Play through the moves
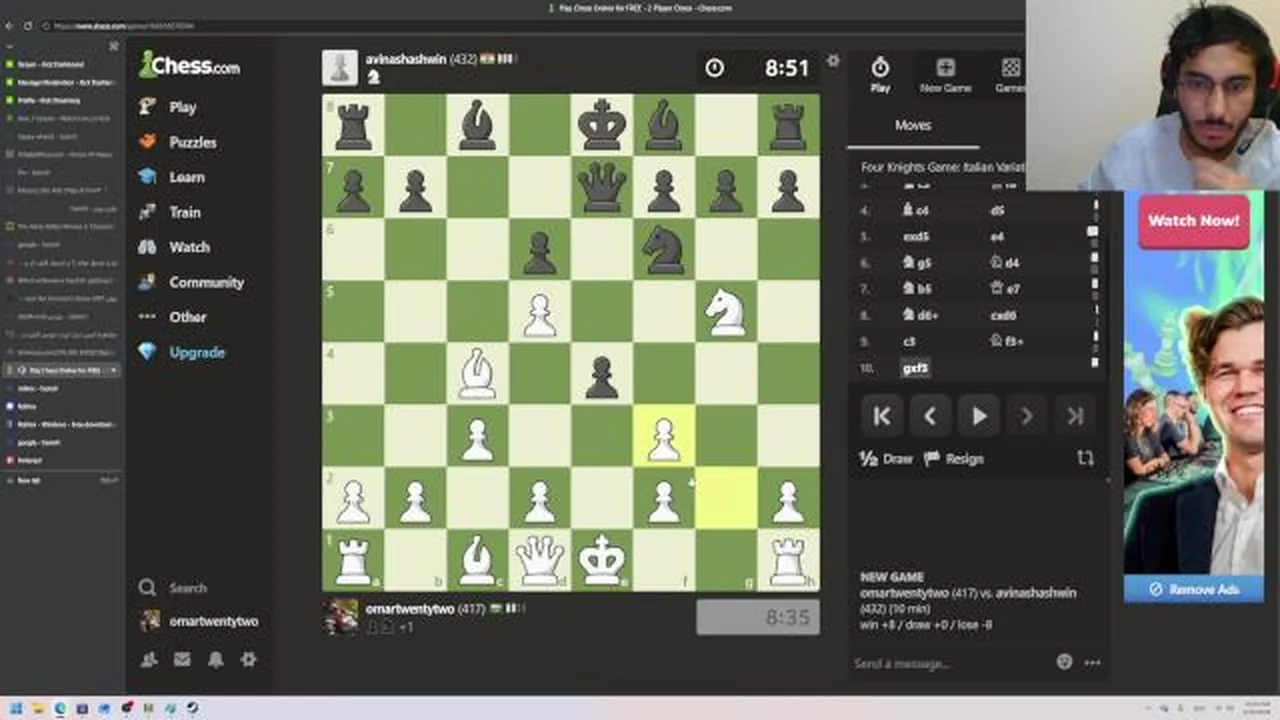 point(978,416)
